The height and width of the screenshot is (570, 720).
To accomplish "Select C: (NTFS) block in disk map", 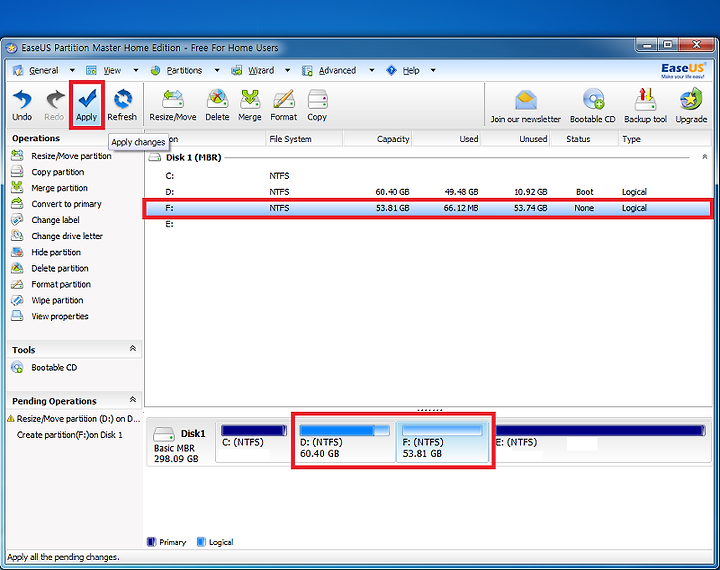I will [253, 442].
